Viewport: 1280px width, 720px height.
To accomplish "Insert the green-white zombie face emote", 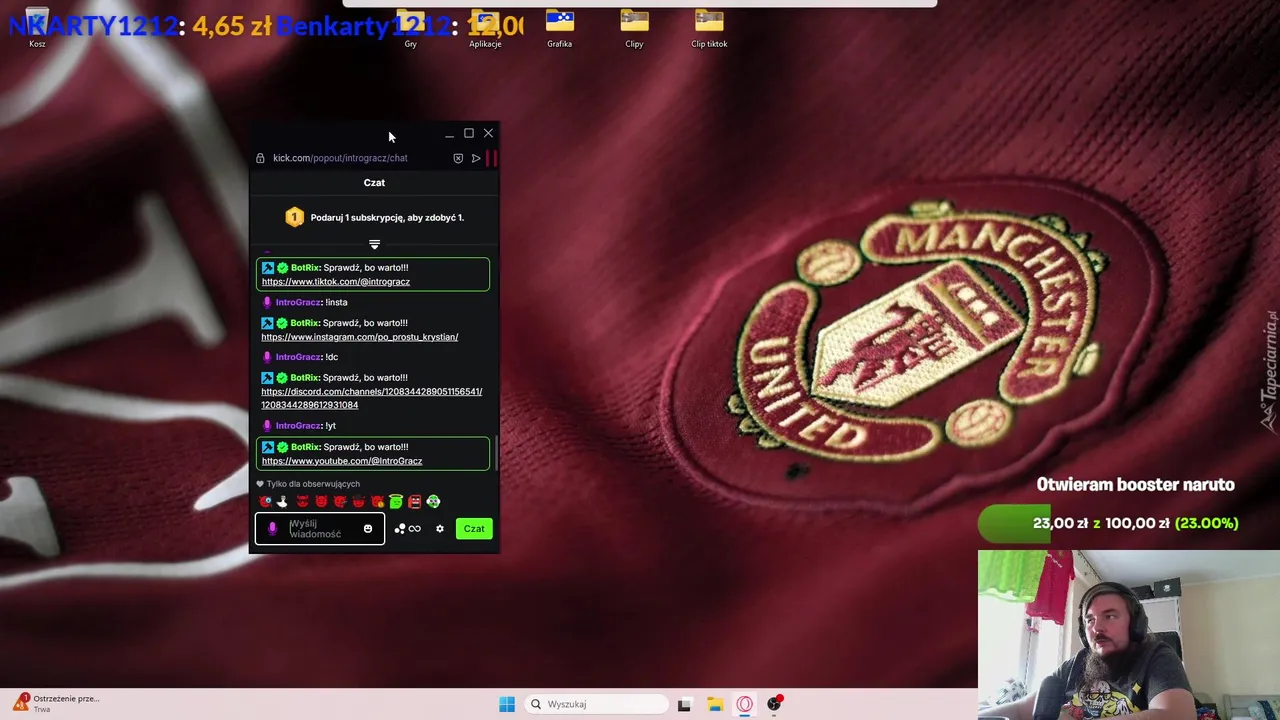I will coord(433,501).
